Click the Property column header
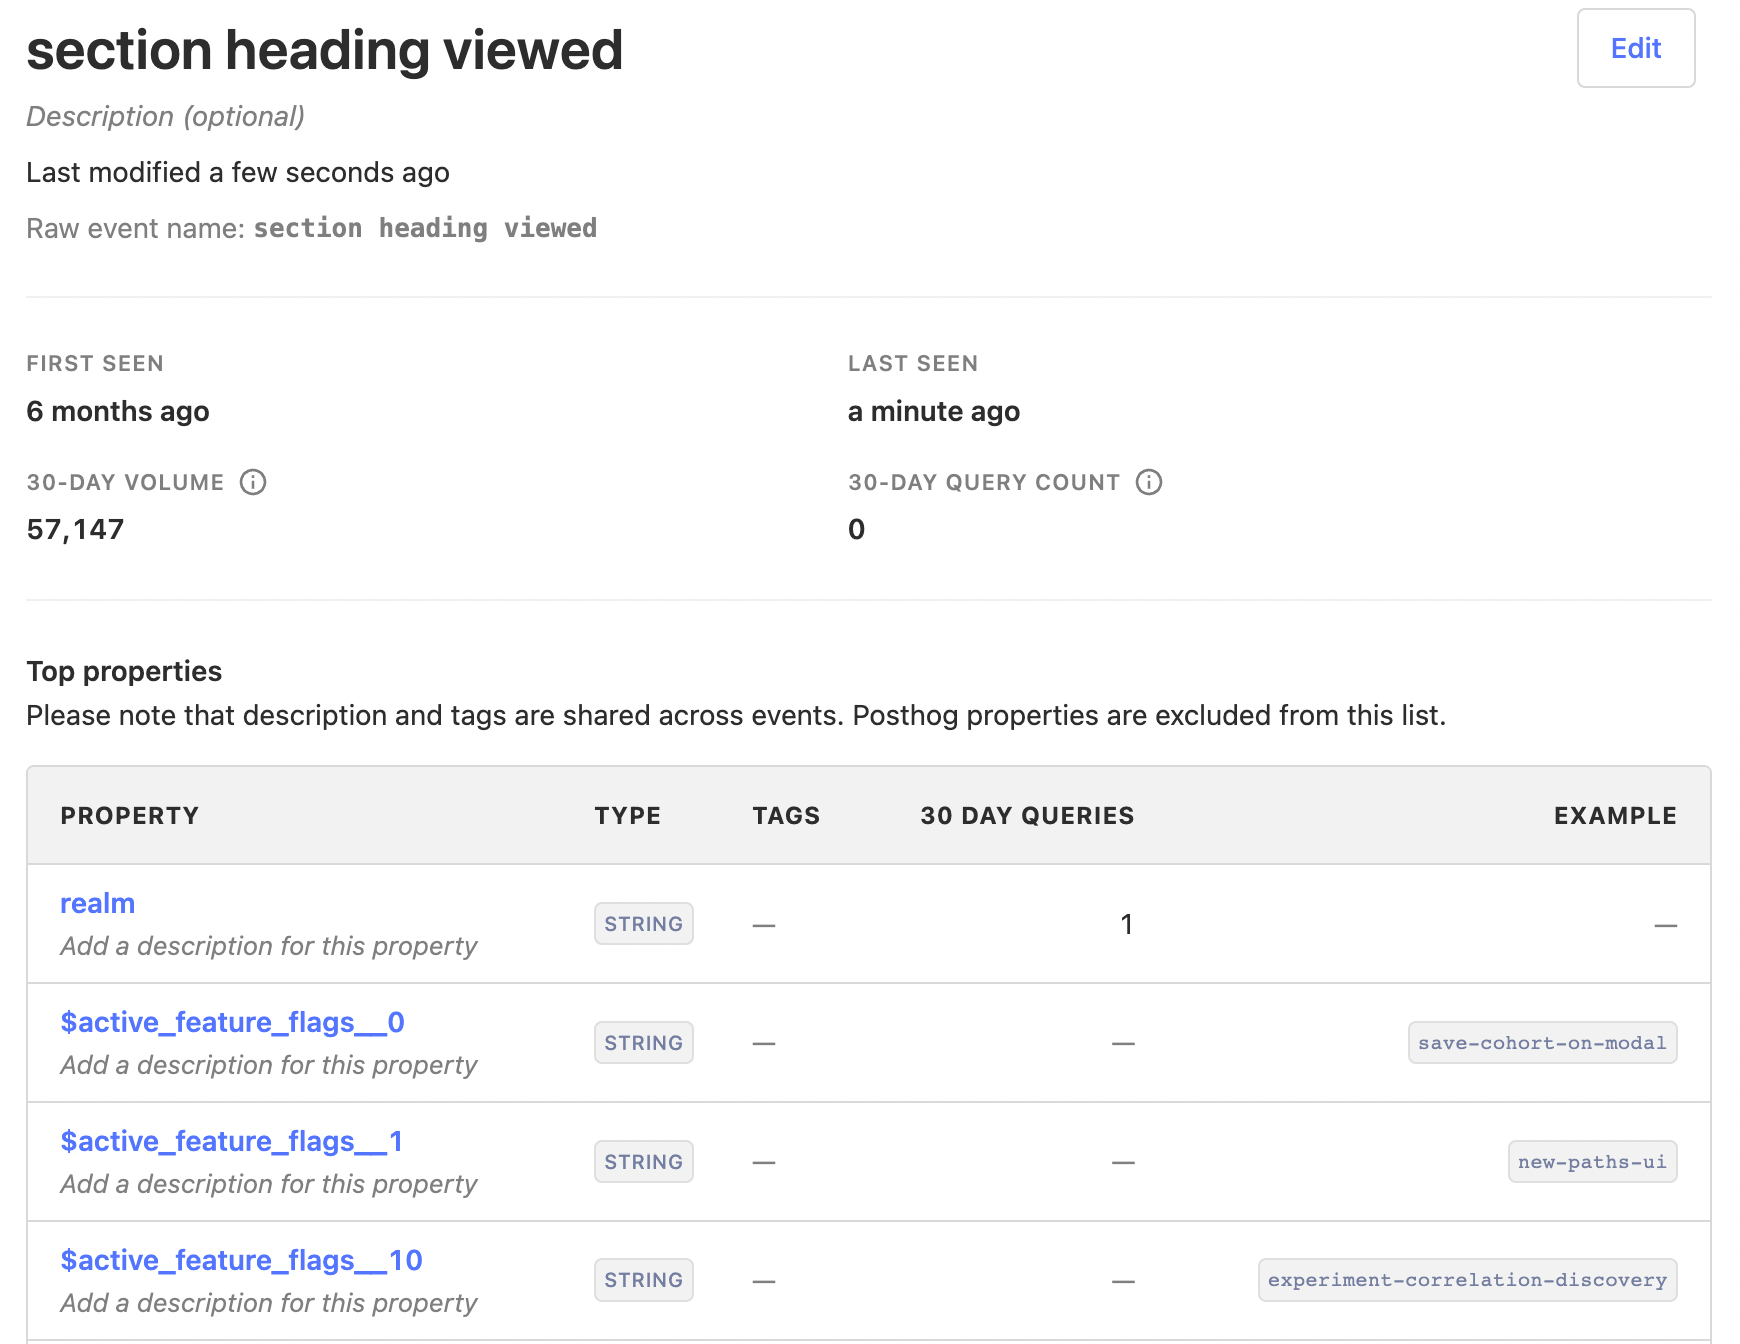1740x1344 pixels. pos(129,816)
